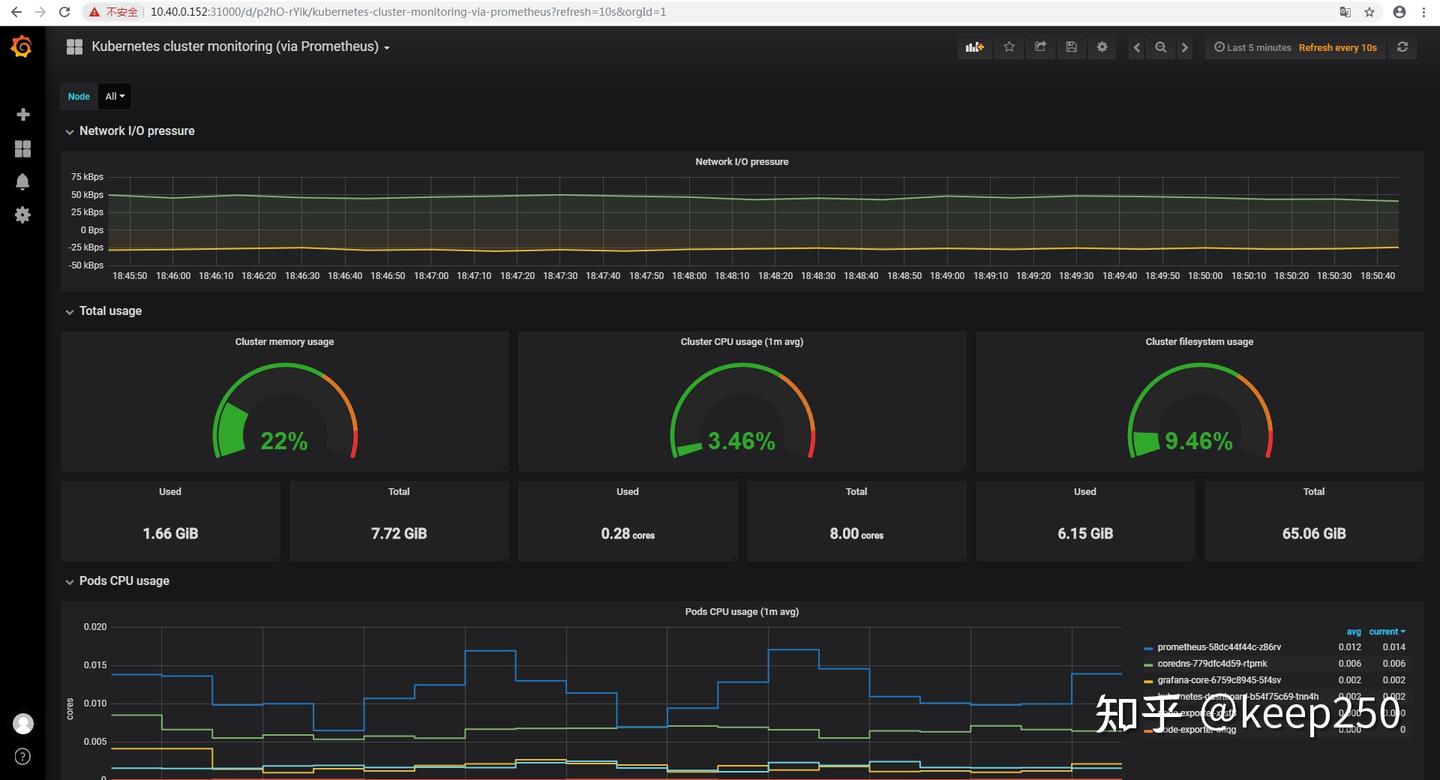1440x780 pixels.
Task: Save the dashboard using the save icon
Action: pyautogui.click(x=1070, y=47)
